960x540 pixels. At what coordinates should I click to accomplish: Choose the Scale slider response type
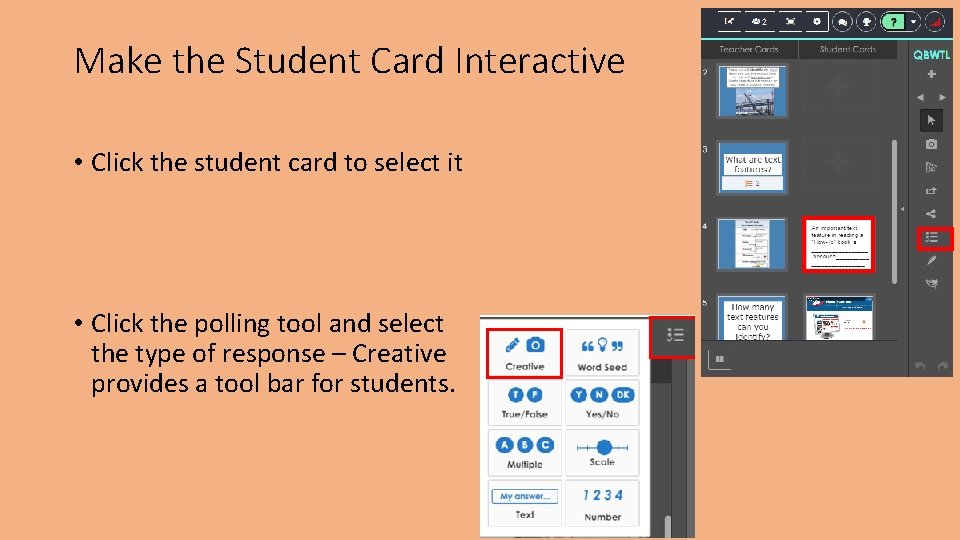click(602, 453)
